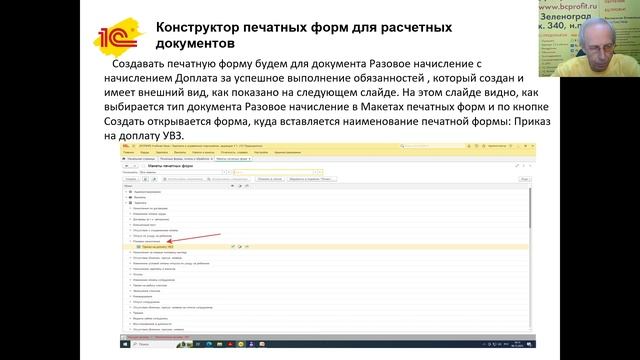This screenshot has height=360, width=640.
Task: Open the Настройка section menu
Action: [x=261, y=152]
